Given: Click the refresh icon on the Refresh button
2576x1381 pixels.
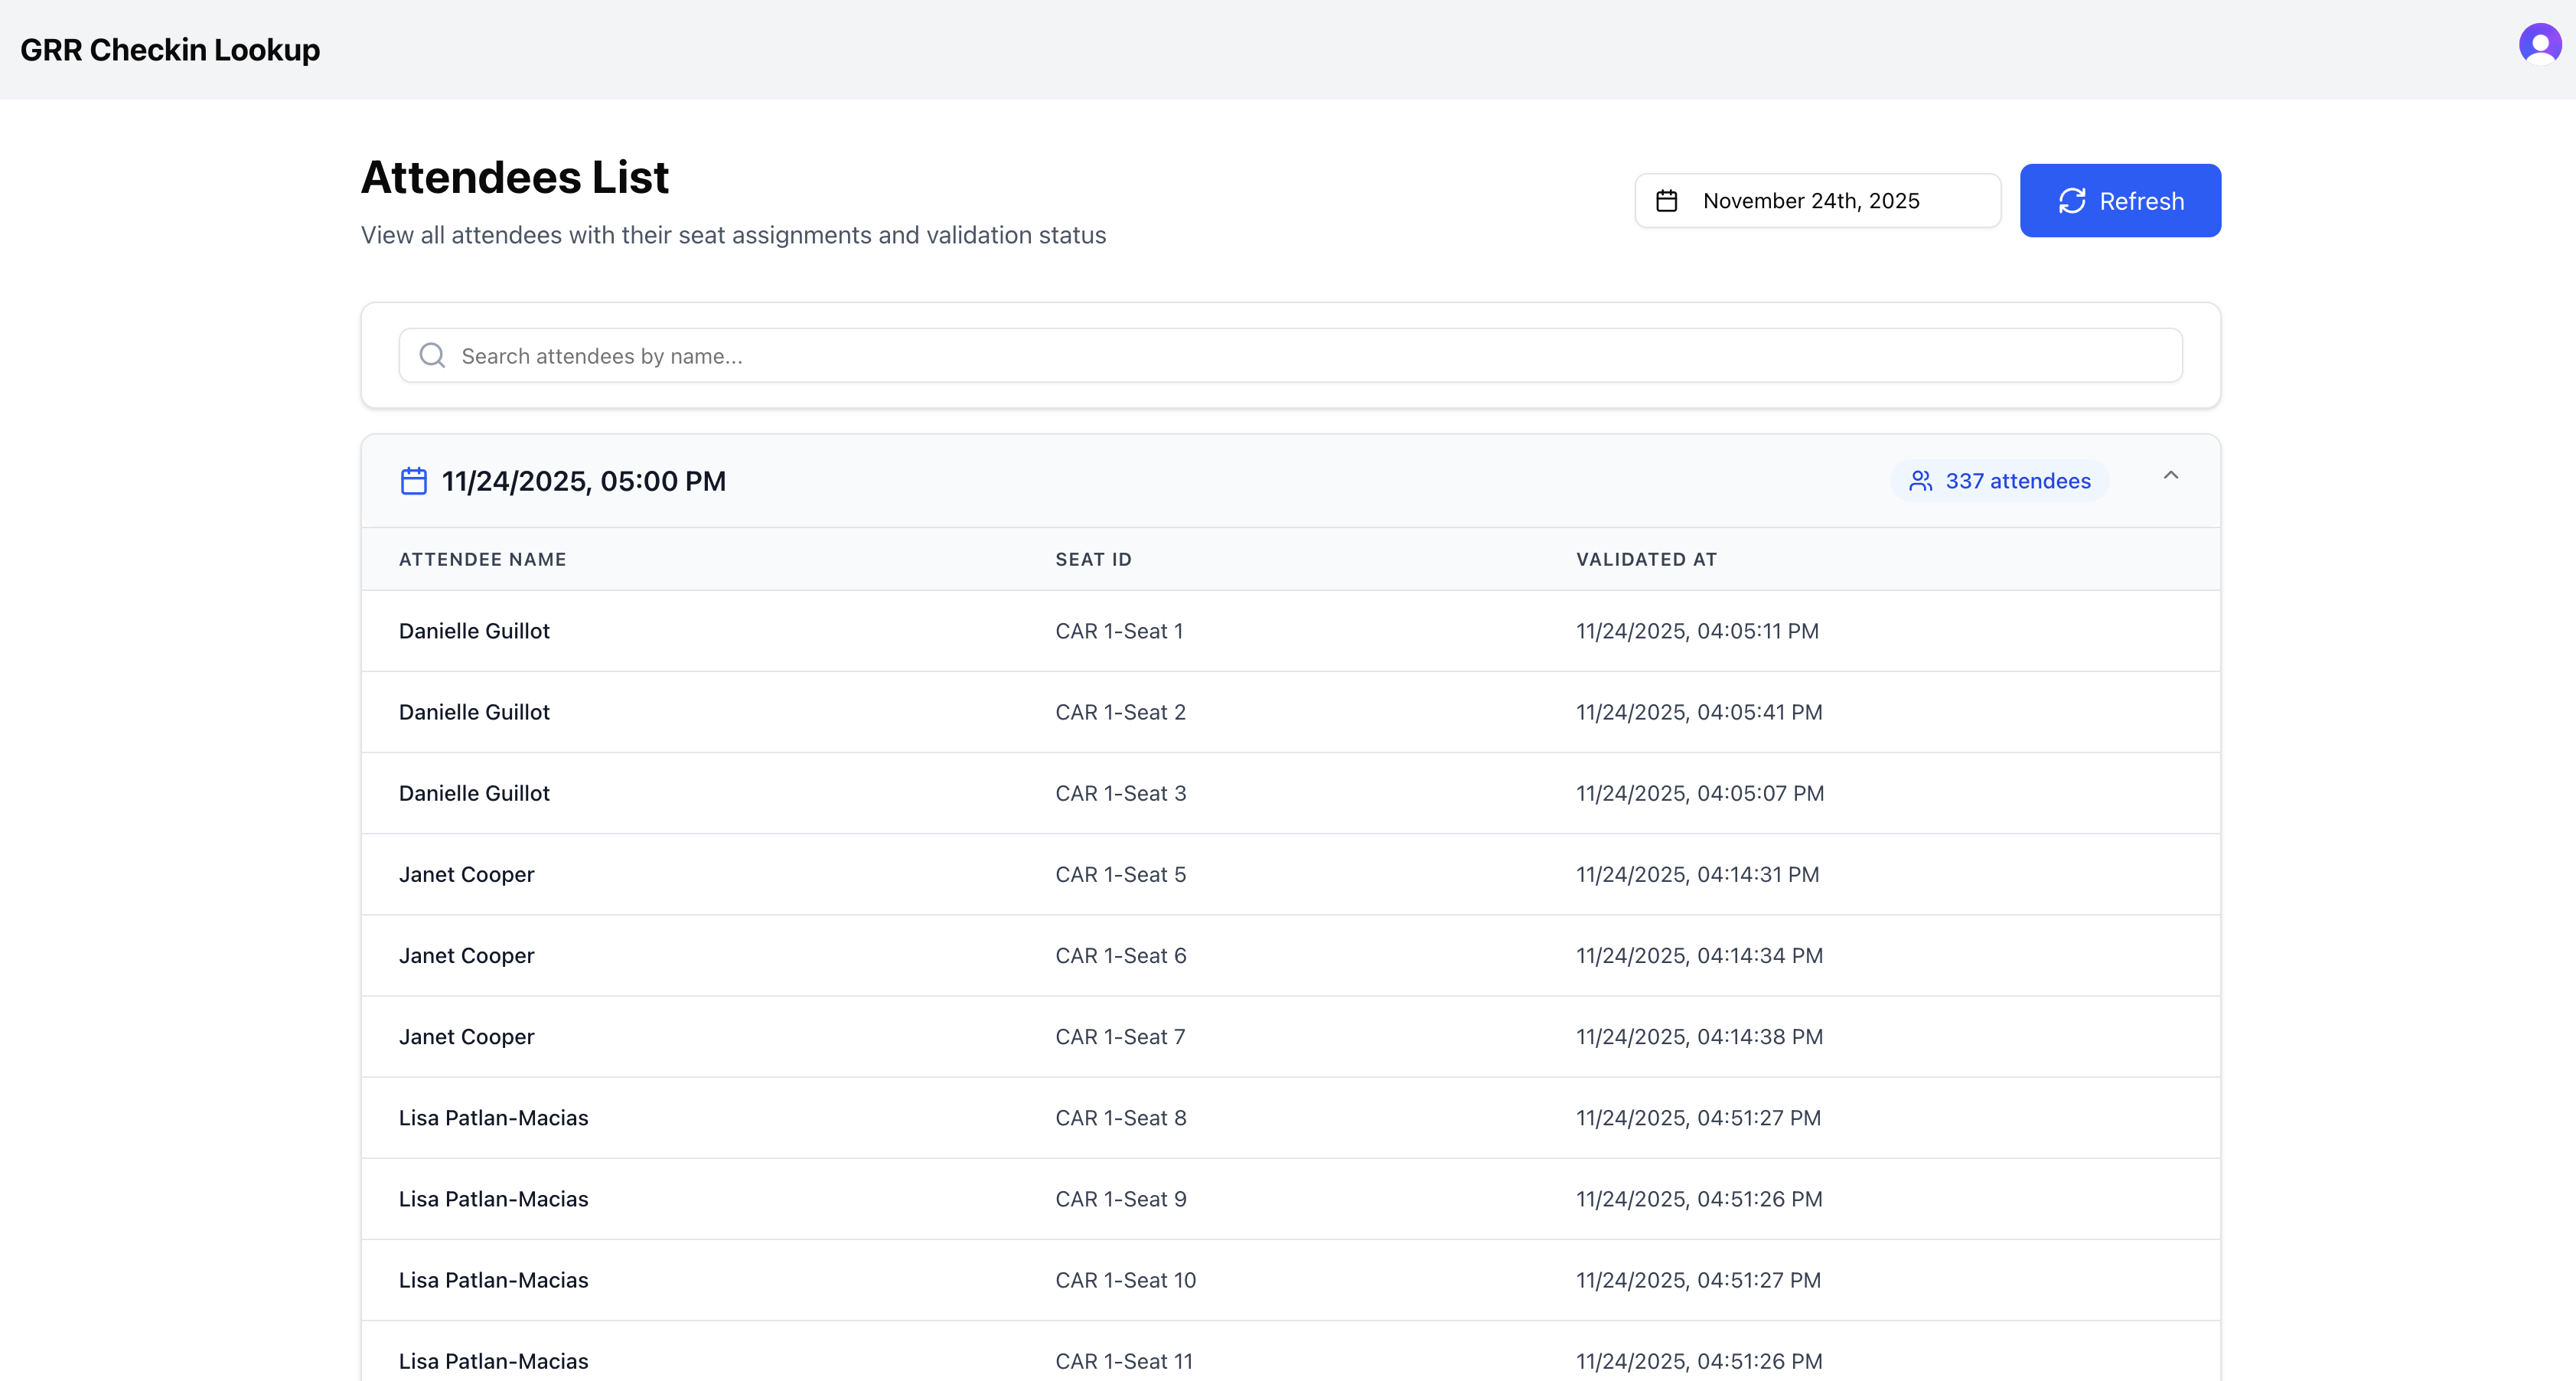Looking at the screenshot, I should tap(2072, 200).
